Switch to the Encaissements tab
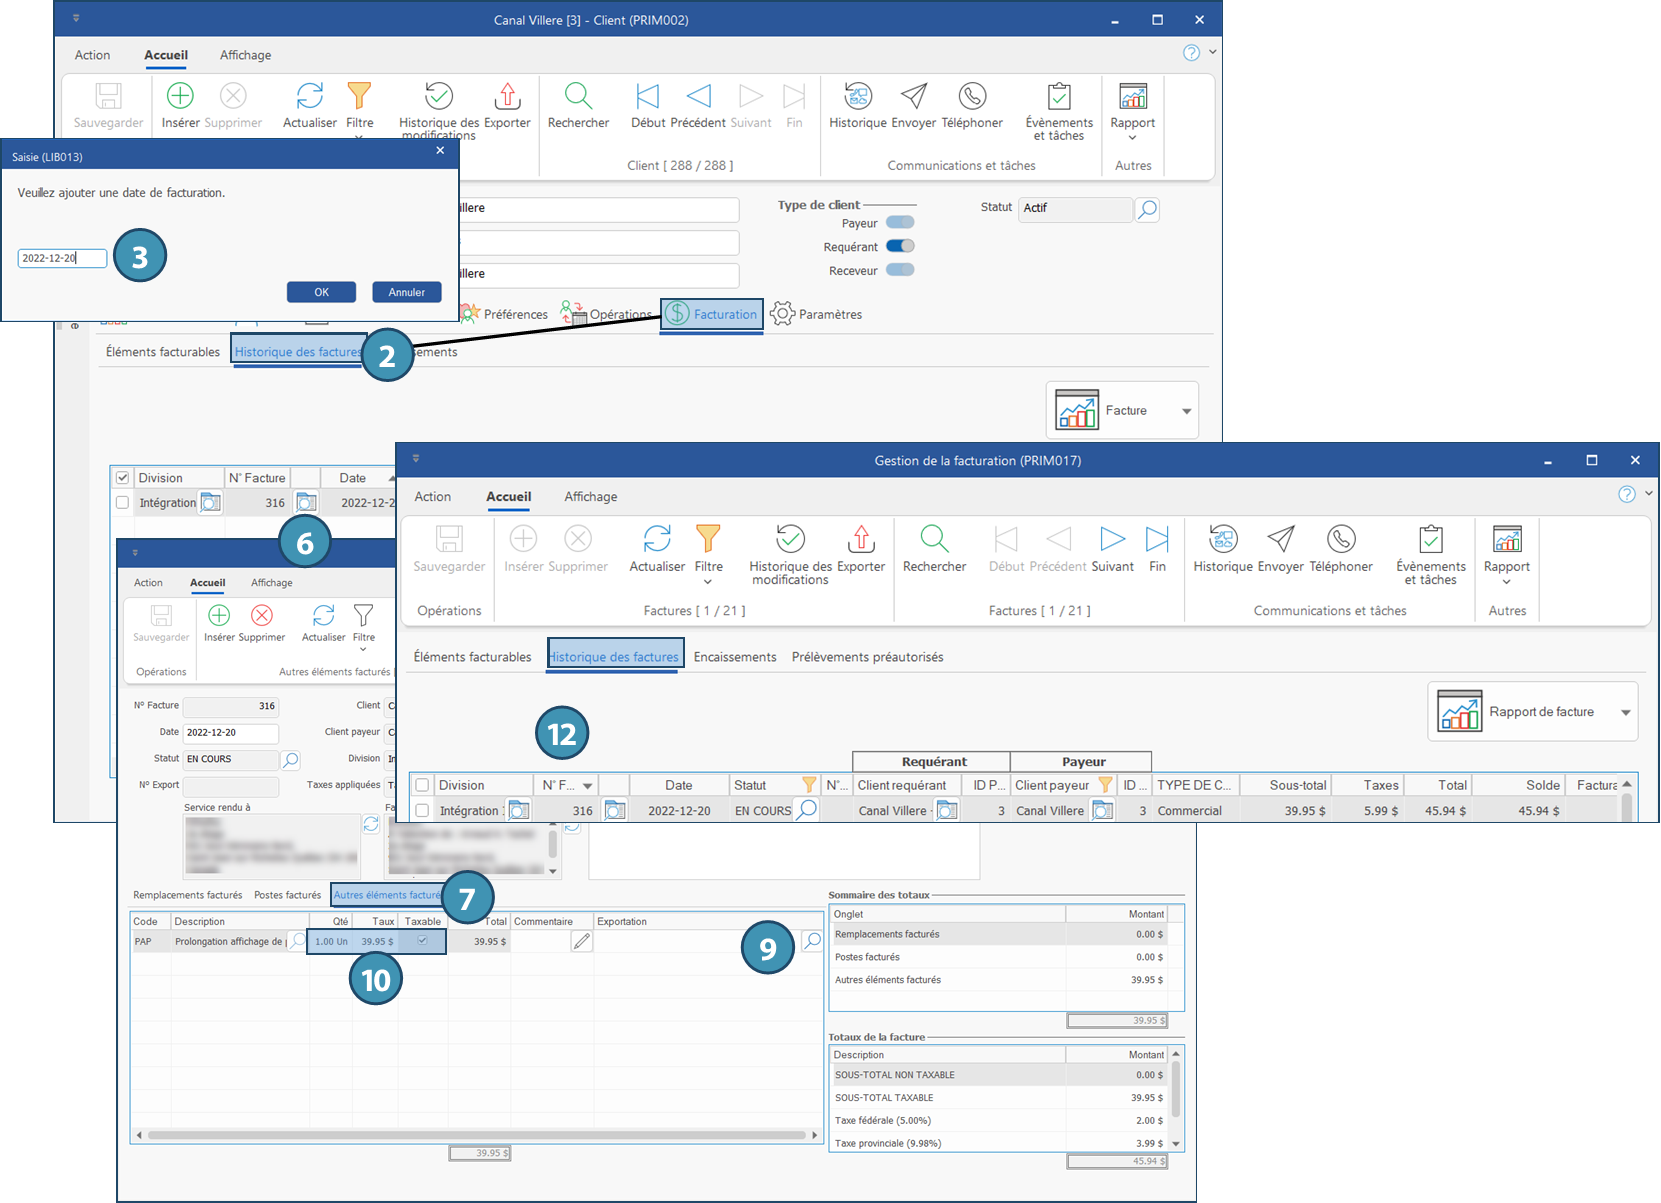Screen dimensions: 1661x1203 (734, 657)
